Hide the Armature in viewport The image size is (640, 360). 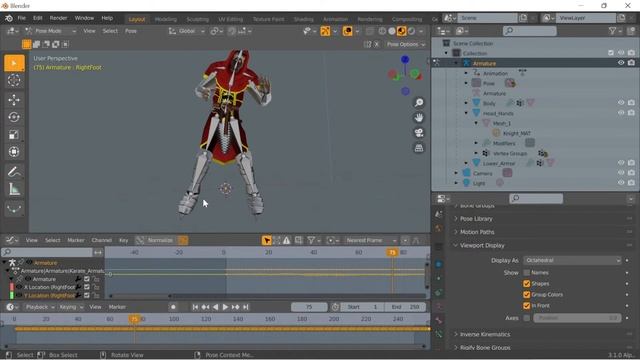tap(621, 63)
